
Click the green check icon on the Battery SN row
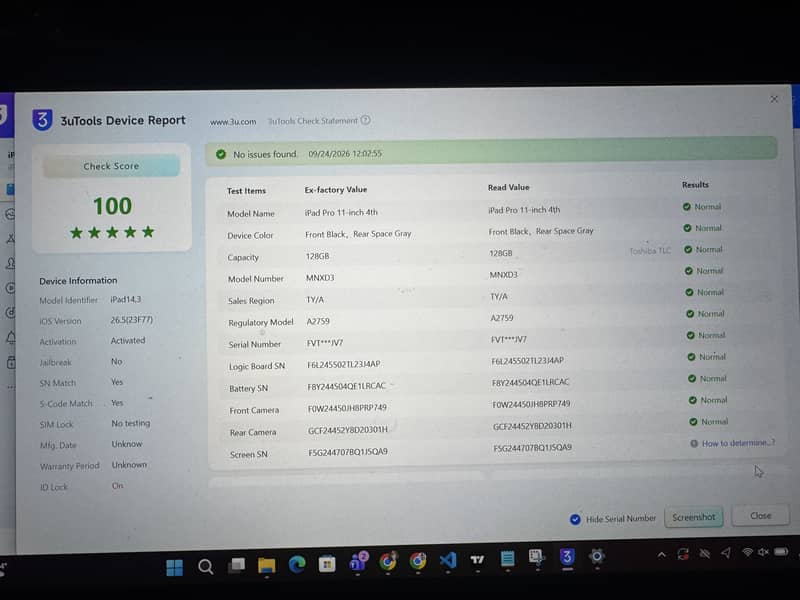tap(692, 379)
